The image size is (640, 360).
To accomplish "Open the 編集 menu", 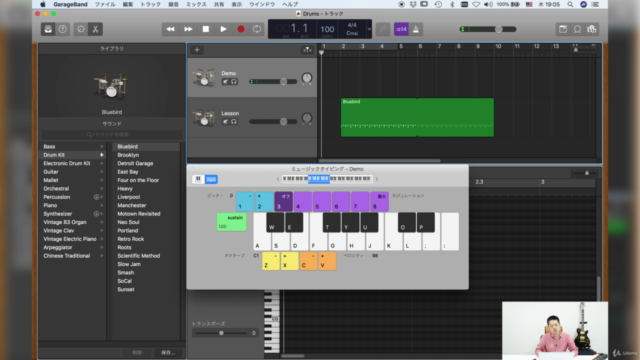I will (x=128, y=4).
